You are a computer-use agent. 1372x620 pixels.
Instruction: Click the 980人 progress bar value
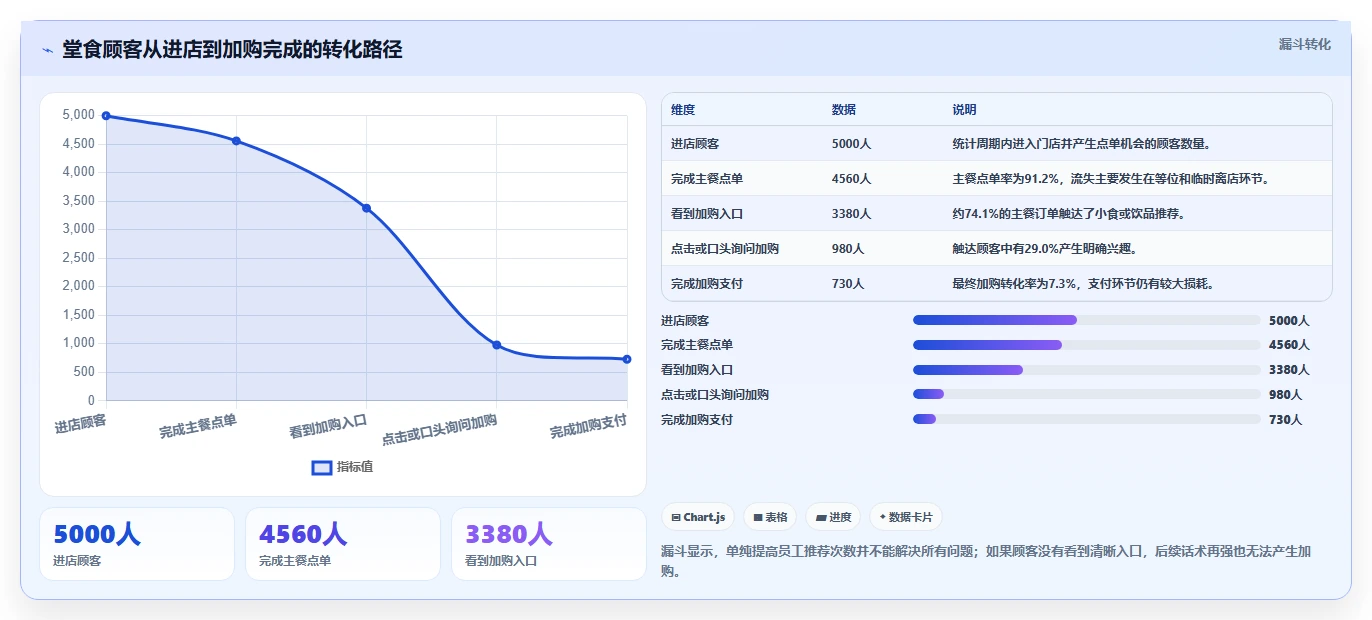(1285, 395)
